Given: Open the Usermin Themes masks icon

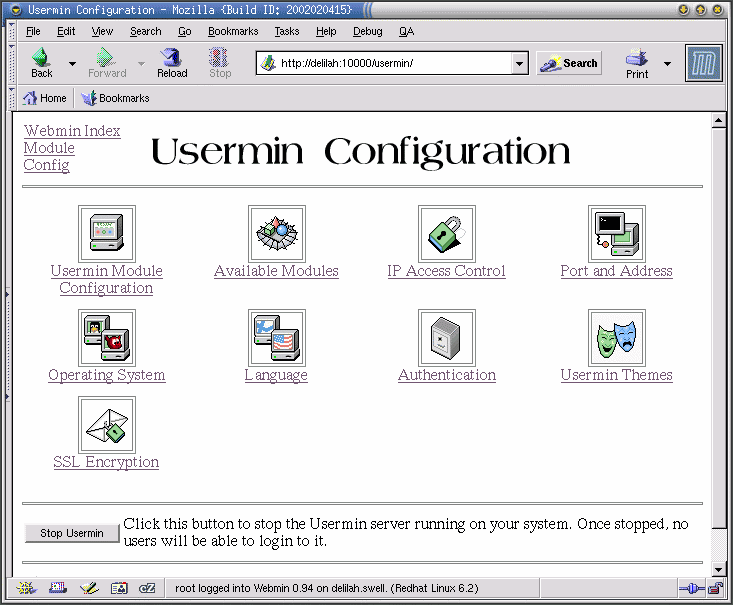Looking at the screenshot, I should (x=617, y=338).
